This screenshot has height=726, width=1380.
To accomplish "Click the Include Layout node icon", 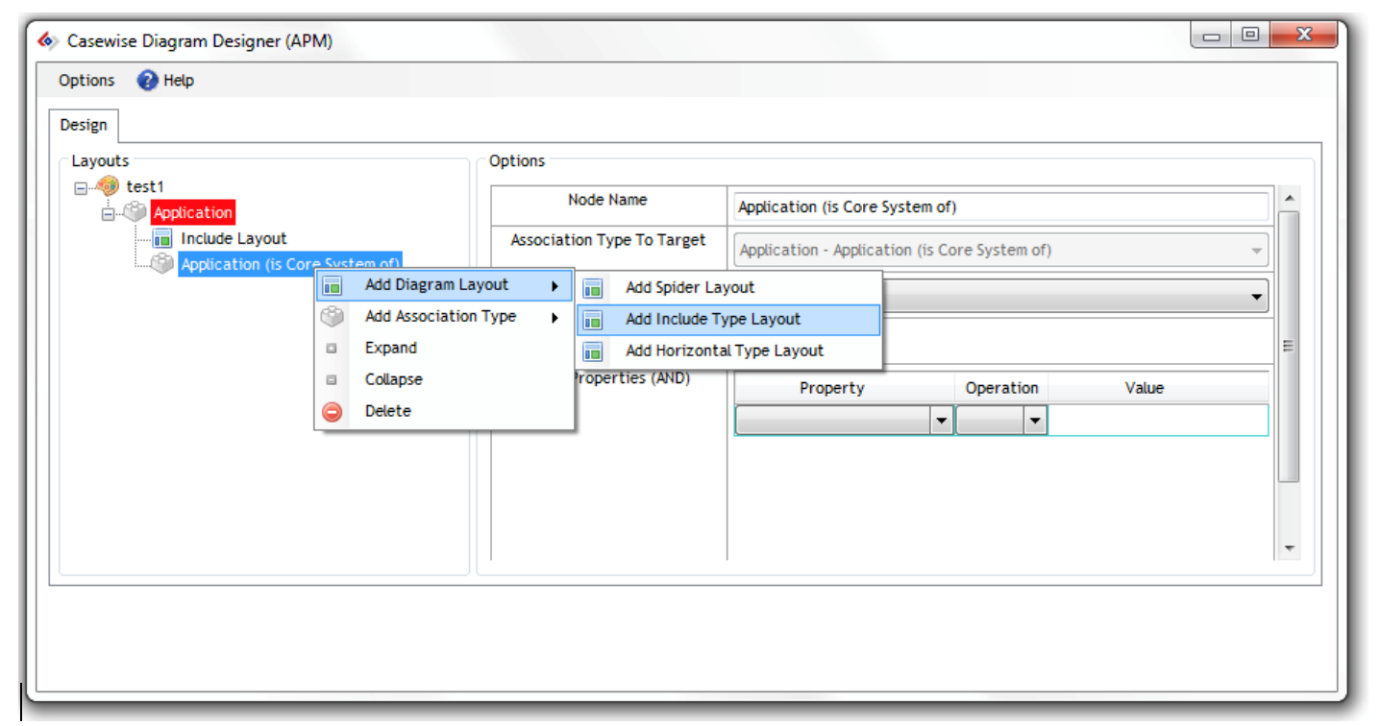I will (162, 239).
